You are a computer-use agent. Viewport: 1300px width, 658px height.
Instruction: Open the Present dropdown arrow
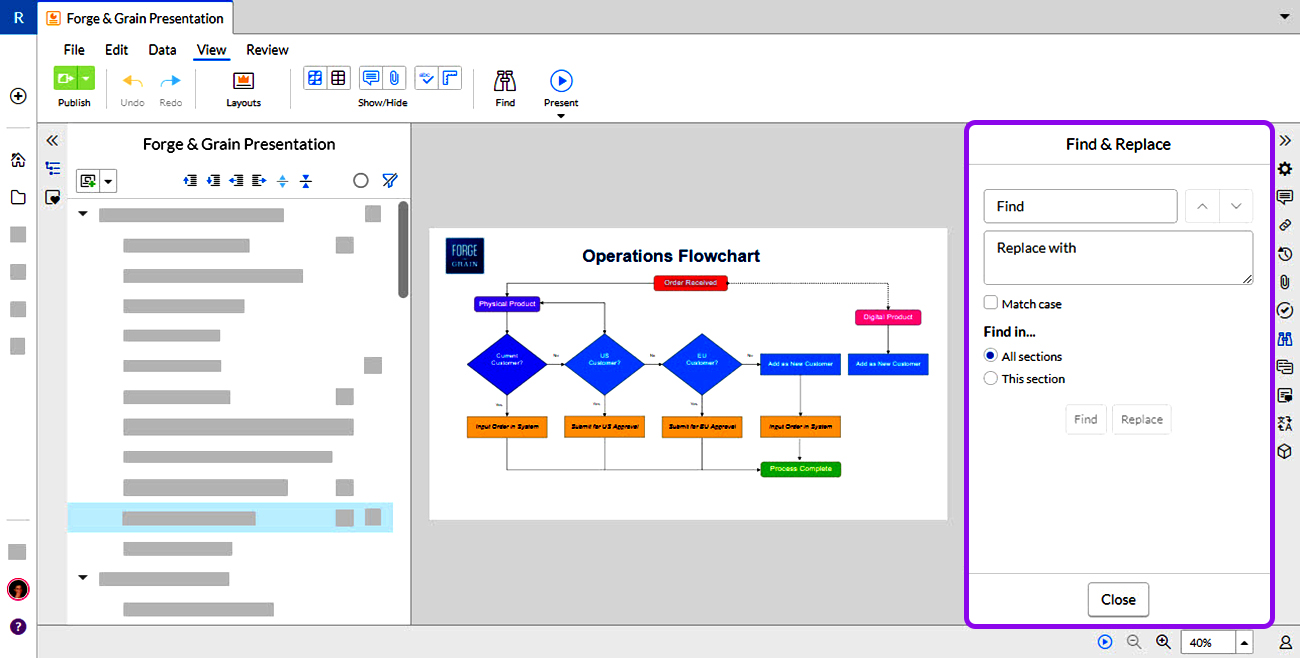point(561,116)
